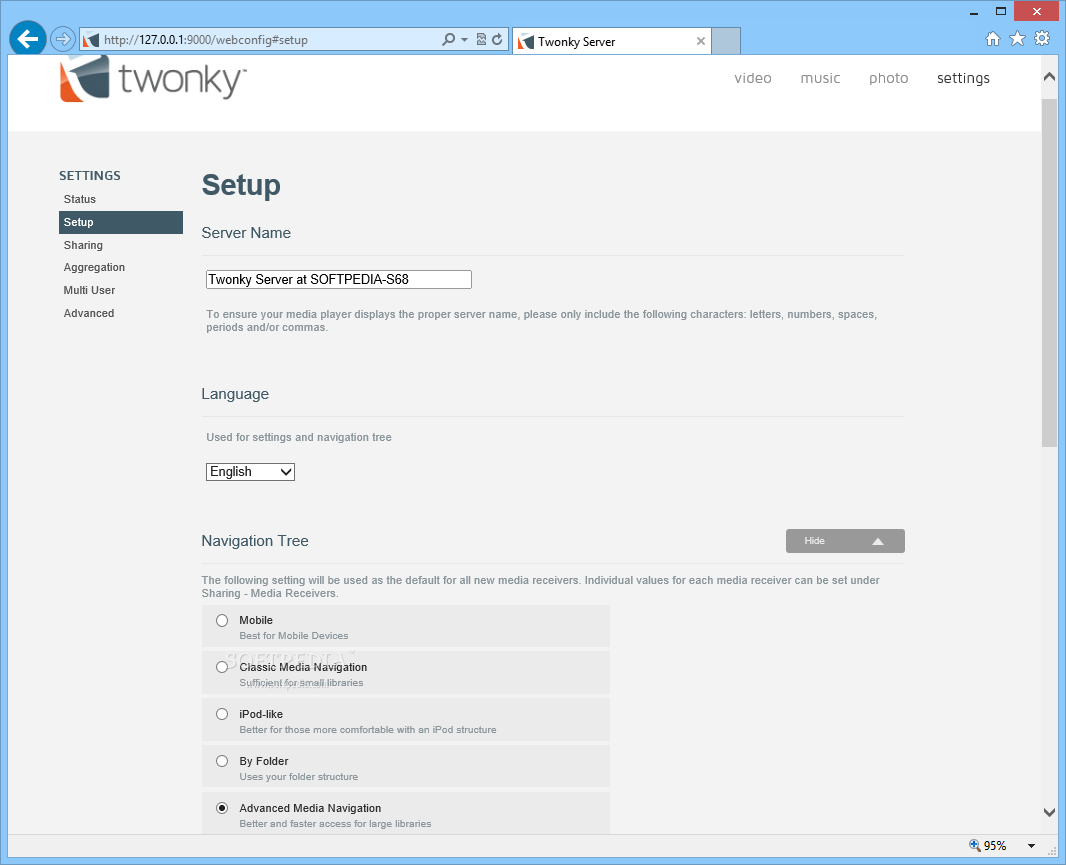
Task: Click the Server Name text field
Action: pyautogui.click(x=339, y=279)
